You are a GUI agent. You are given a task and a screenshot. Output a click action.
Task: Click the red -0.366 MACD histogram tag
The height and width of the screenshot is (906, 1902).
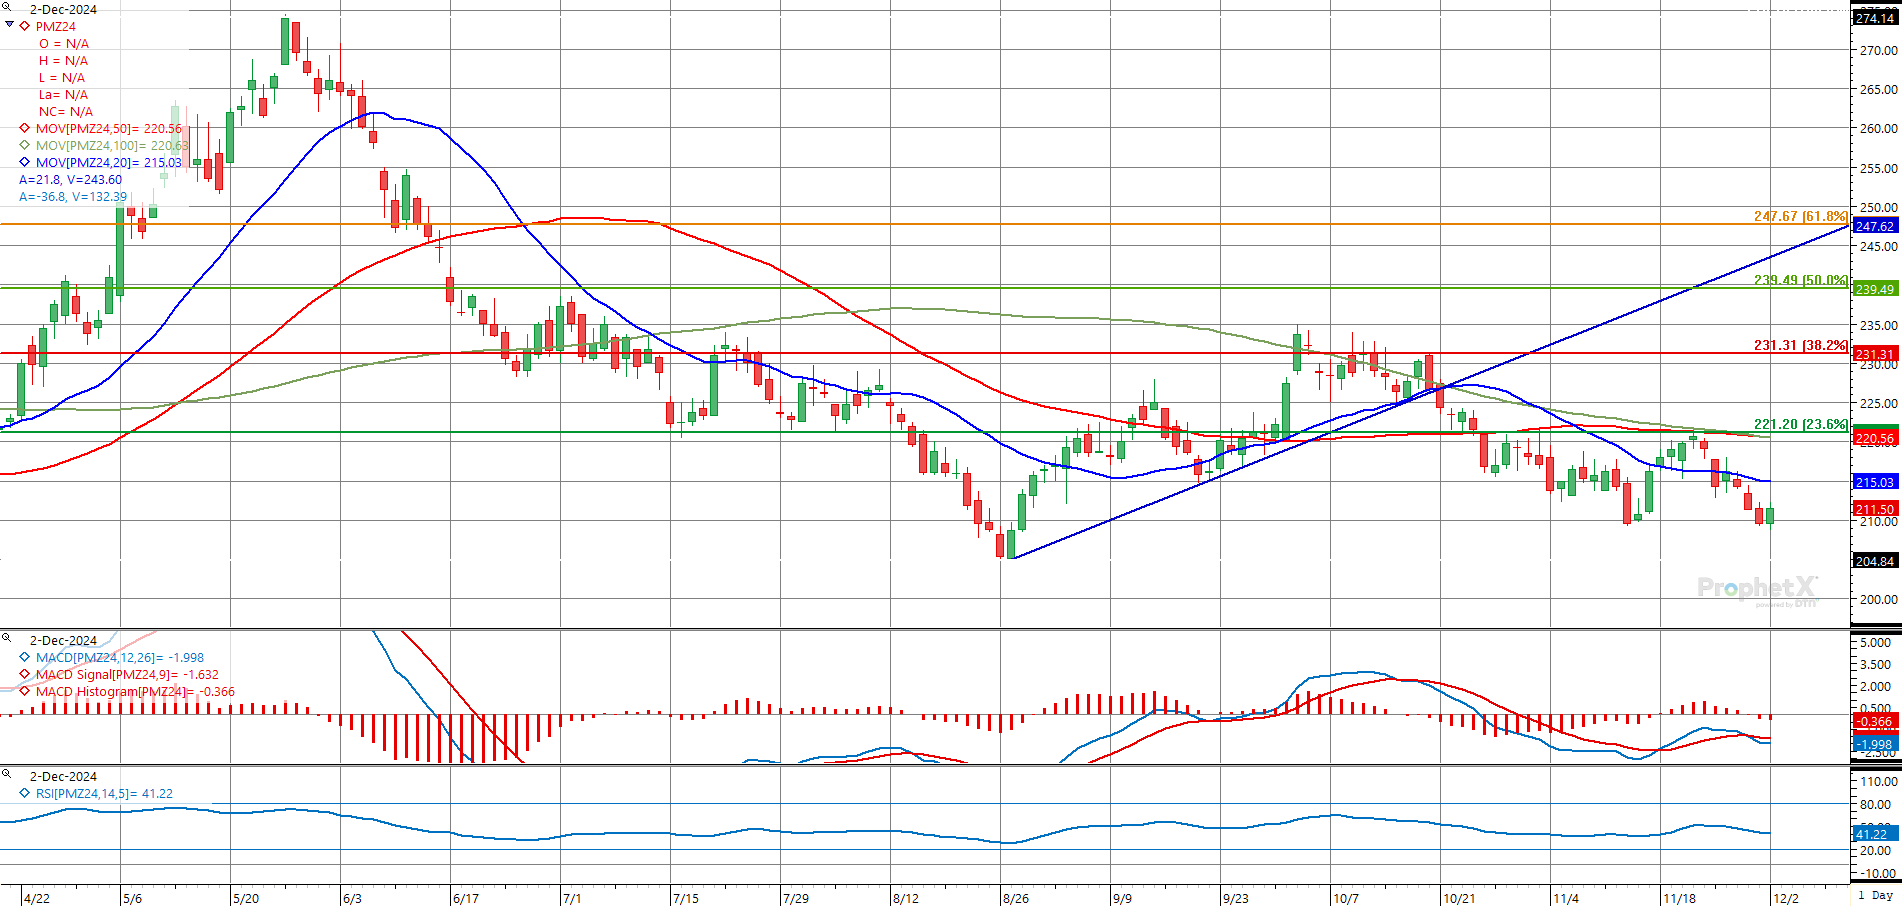tap(1875, 721)
